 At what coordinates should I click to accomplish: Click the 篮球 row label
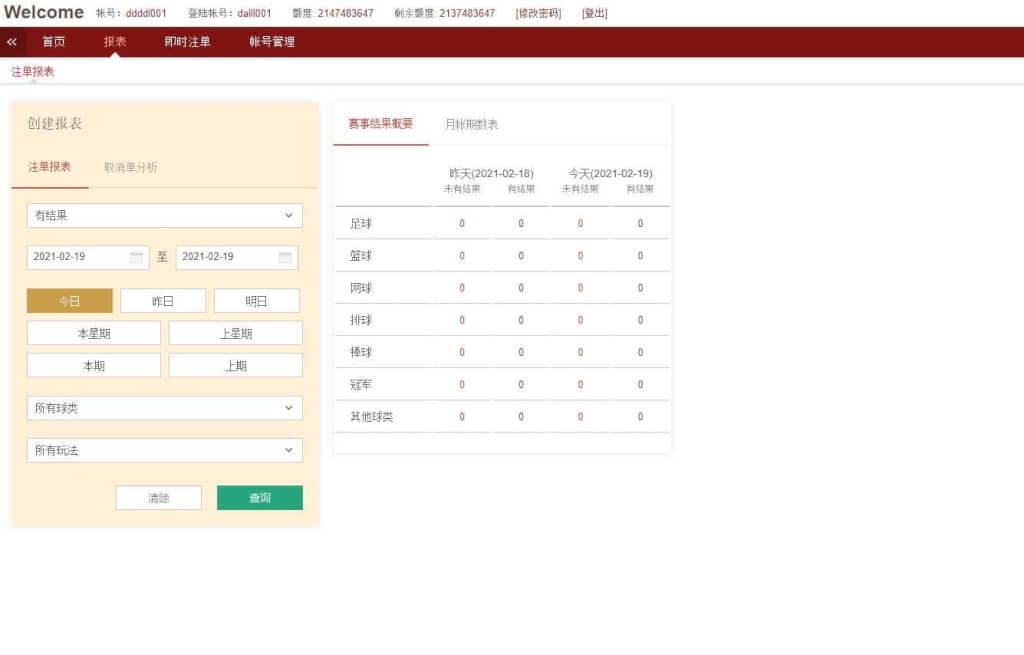pyautogui.click(x=361, y=256)
